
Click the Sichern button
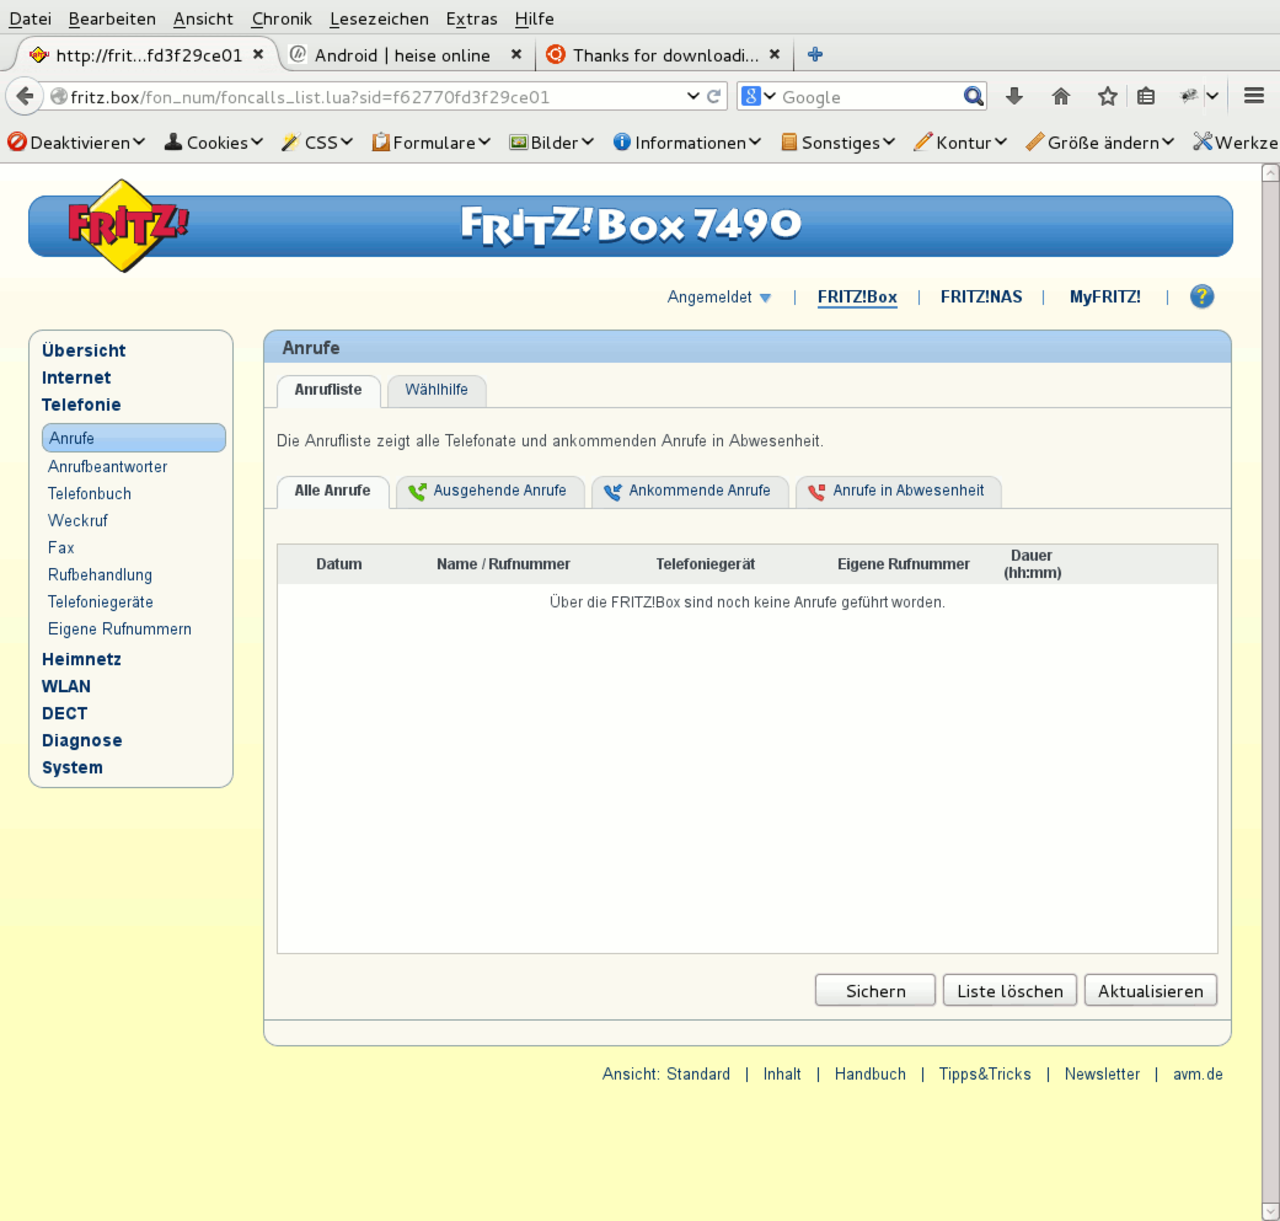(875, 991)
